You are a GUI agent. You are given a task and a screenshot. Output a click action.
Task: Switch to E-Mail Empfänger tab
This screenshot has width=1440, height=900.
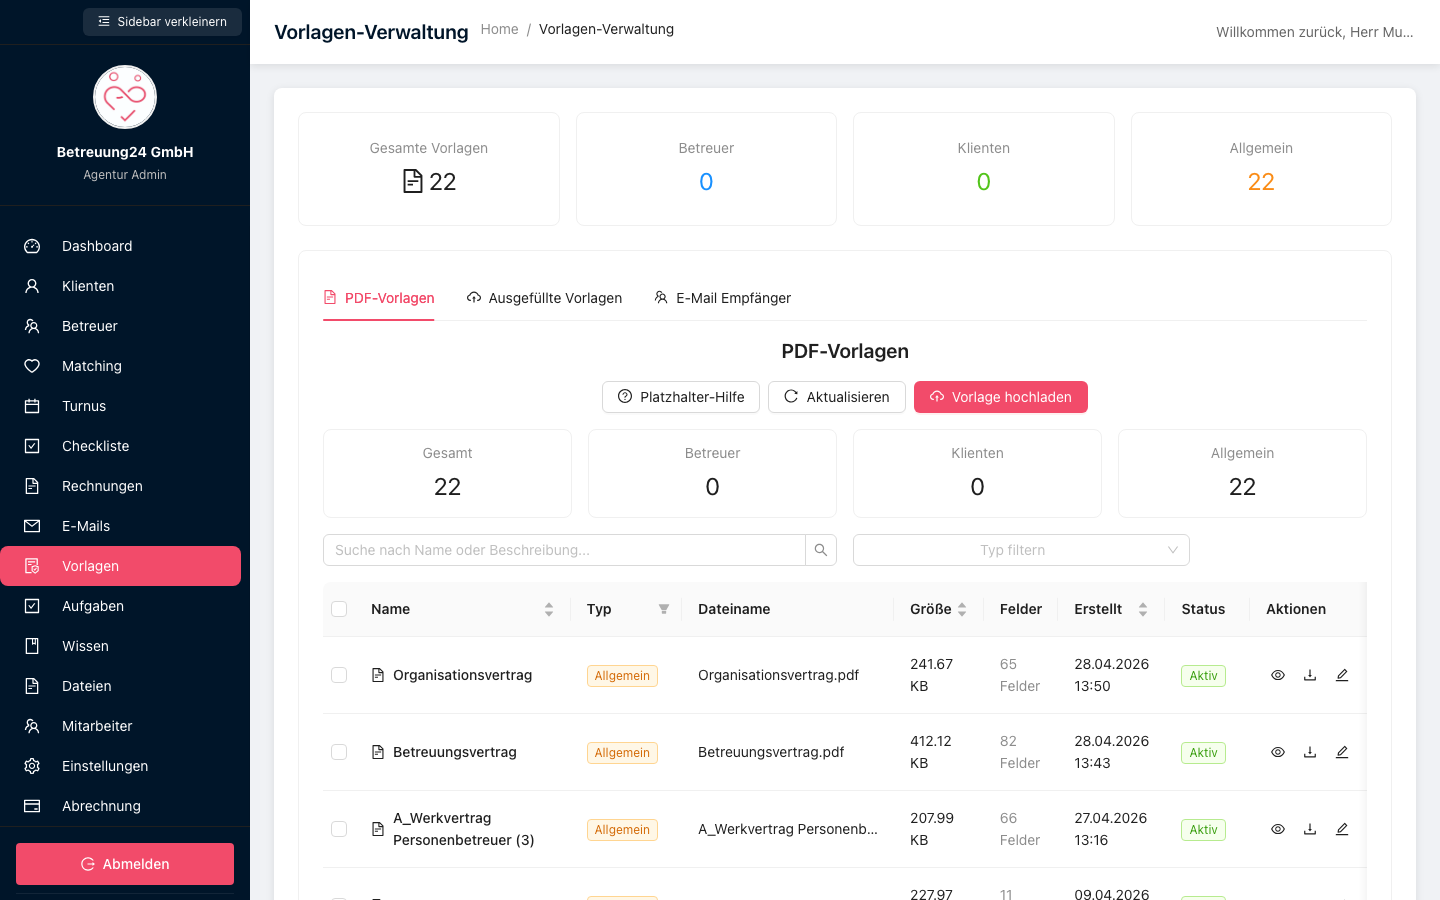[x=722, y=298]
